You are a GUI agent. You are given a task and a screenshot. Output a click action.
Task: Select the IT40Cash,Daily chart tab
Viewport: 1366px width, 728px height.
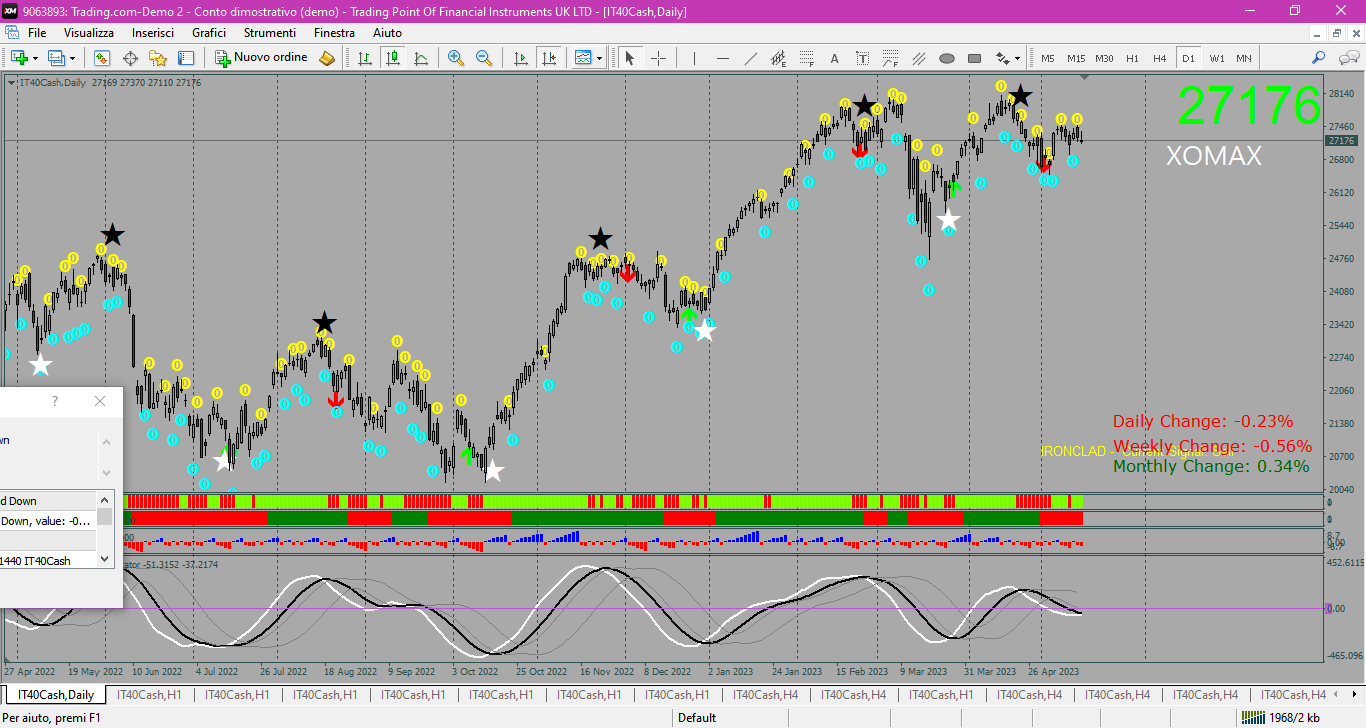pos(56,694)
